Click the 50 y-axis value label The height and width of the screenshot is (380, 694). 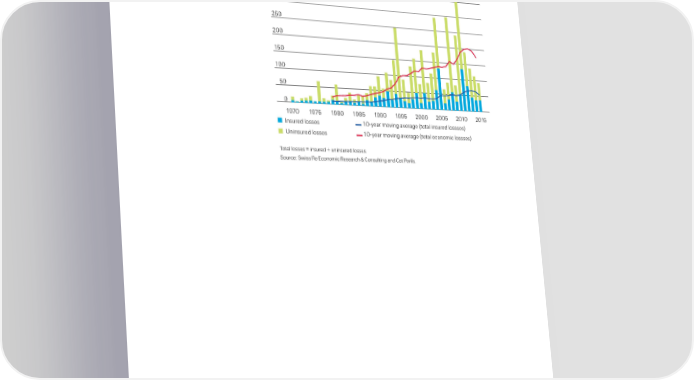282,81
